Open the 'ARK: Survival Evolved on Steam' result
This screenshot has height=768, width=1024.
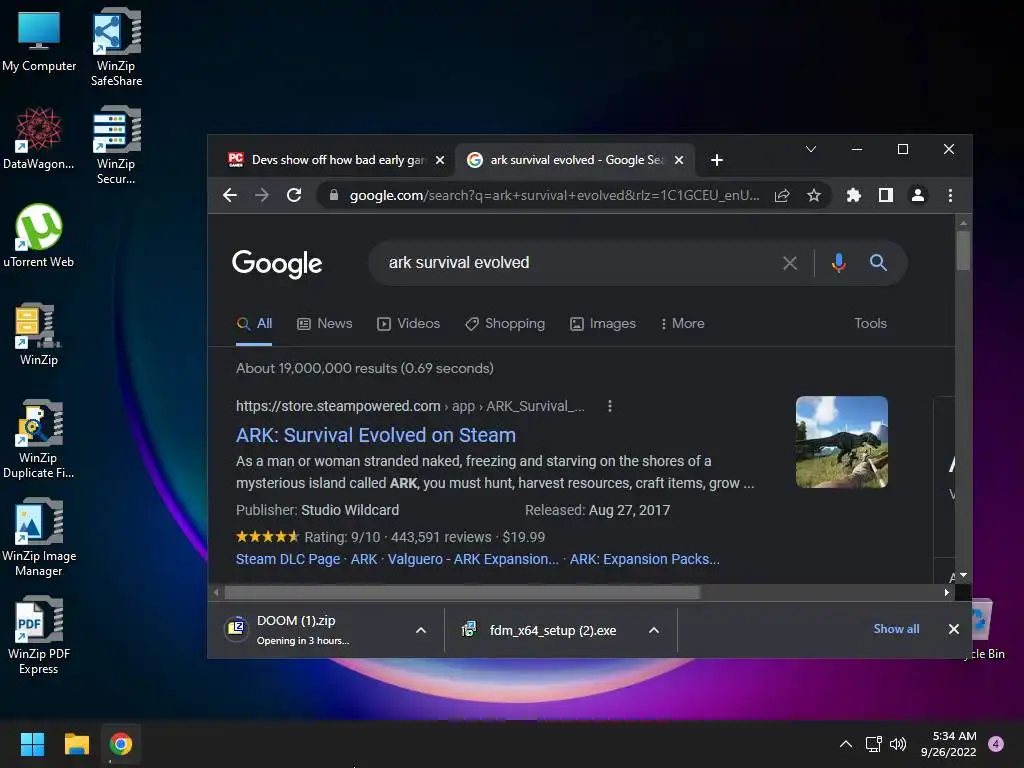click(x=376, y=436)
